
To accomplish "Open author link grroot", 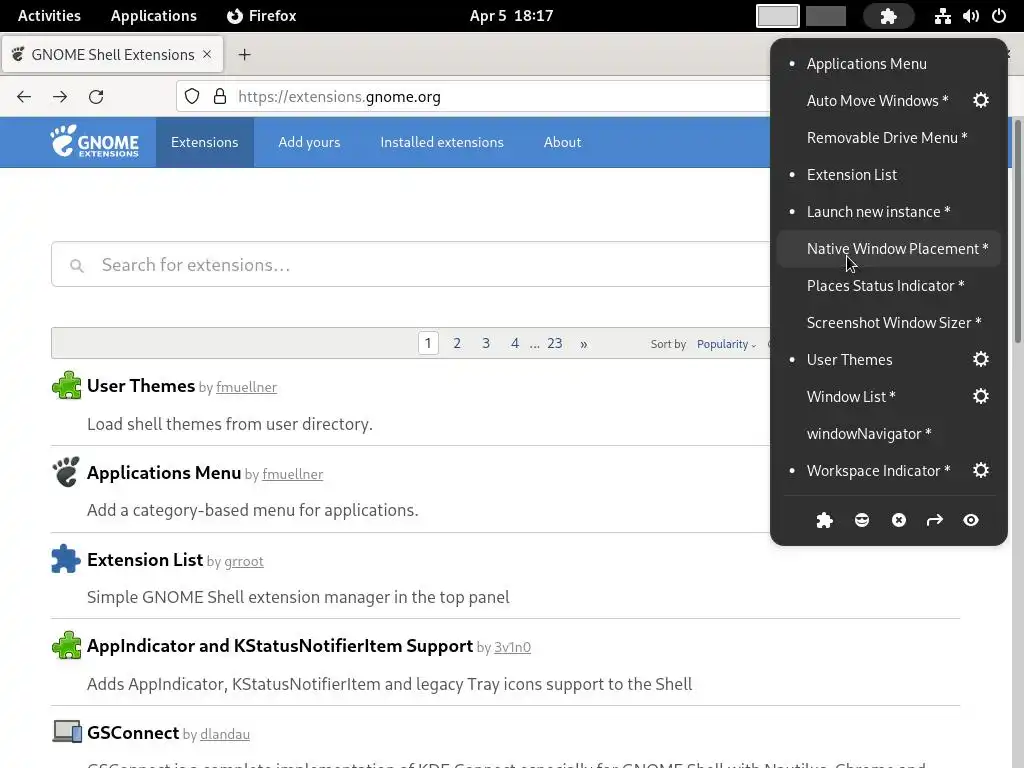I will (x=244, y=562).
